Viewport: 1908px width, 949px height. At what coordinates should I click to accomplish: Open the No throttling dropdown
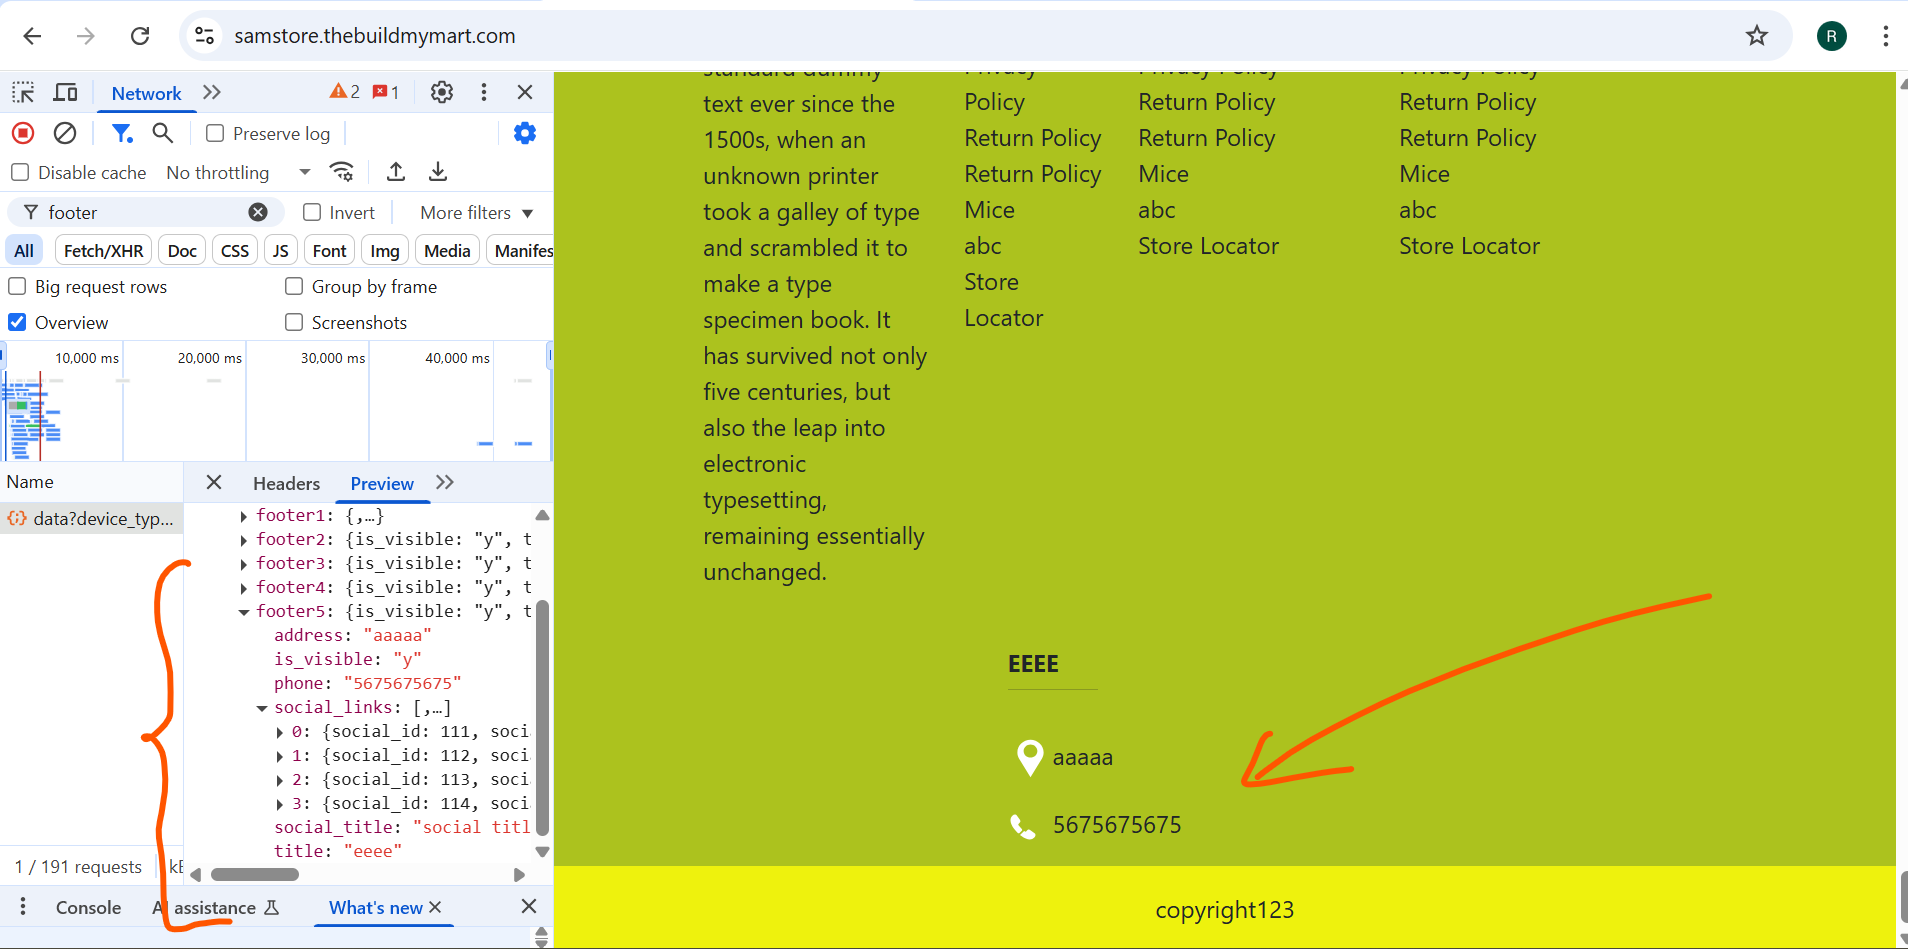[x=238, y=172]
